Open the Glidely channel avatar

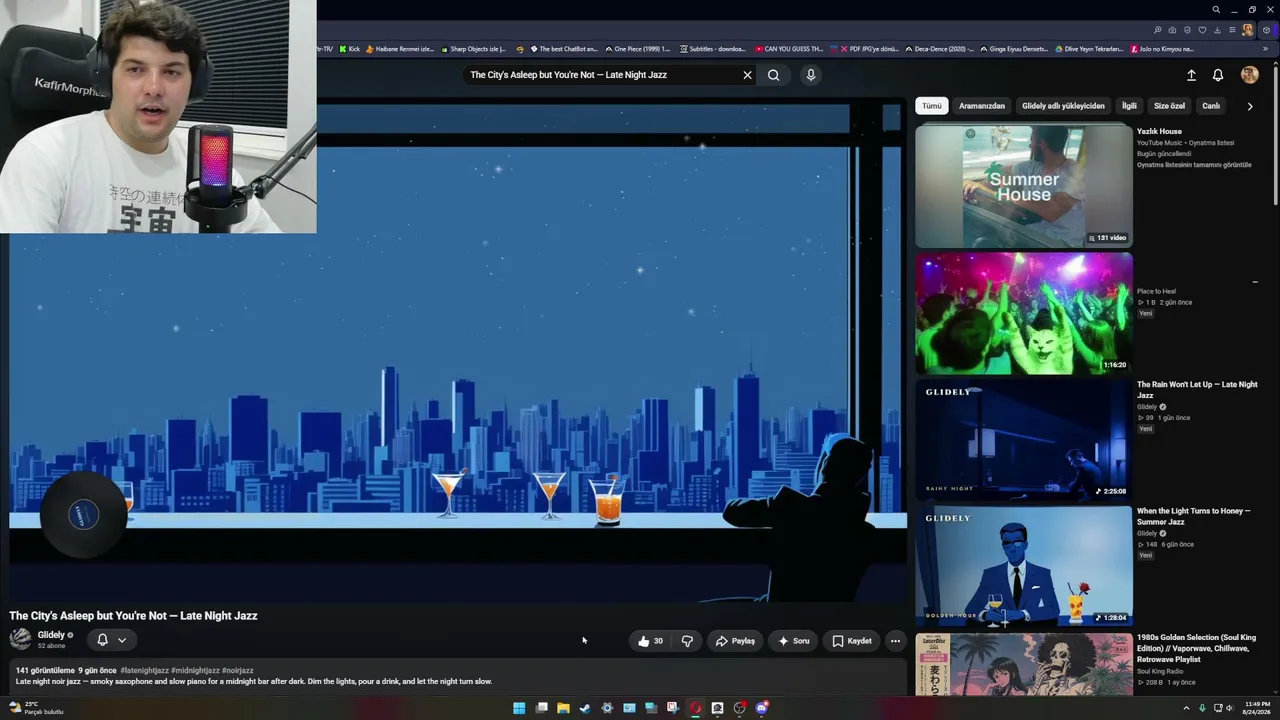[x=20, y=640]
